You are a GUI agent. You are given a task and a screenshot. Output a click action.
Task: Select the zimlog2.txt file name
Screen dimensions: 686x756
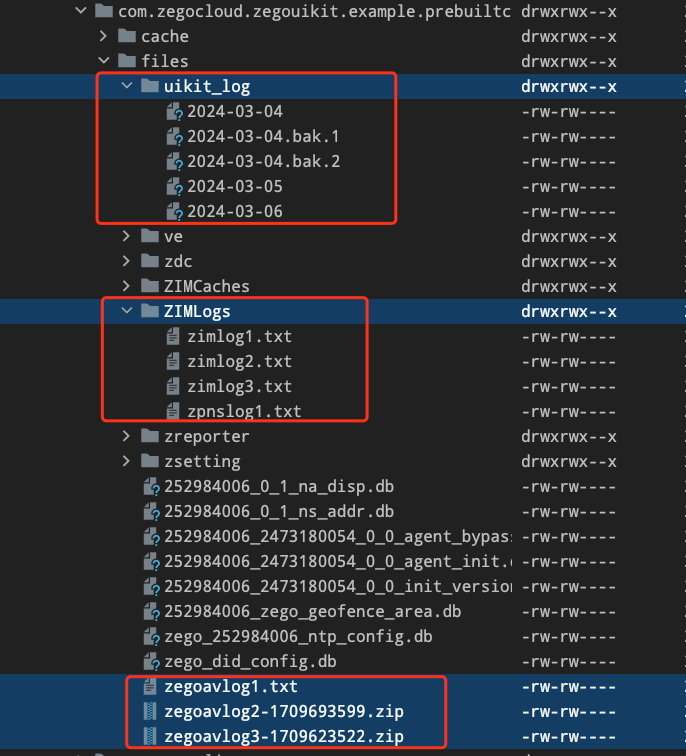(x=239, y=361)
